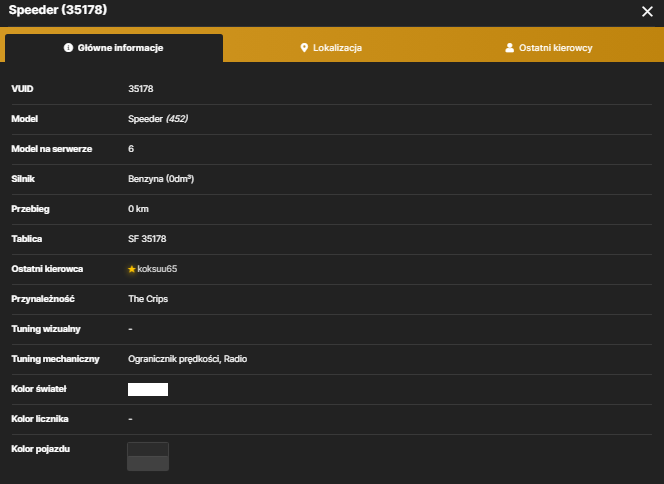Screen dimensions: 664x484
Task: Select the Ogranicznik prędkości, Radio tuning text
Action: [x=188, y=359]
